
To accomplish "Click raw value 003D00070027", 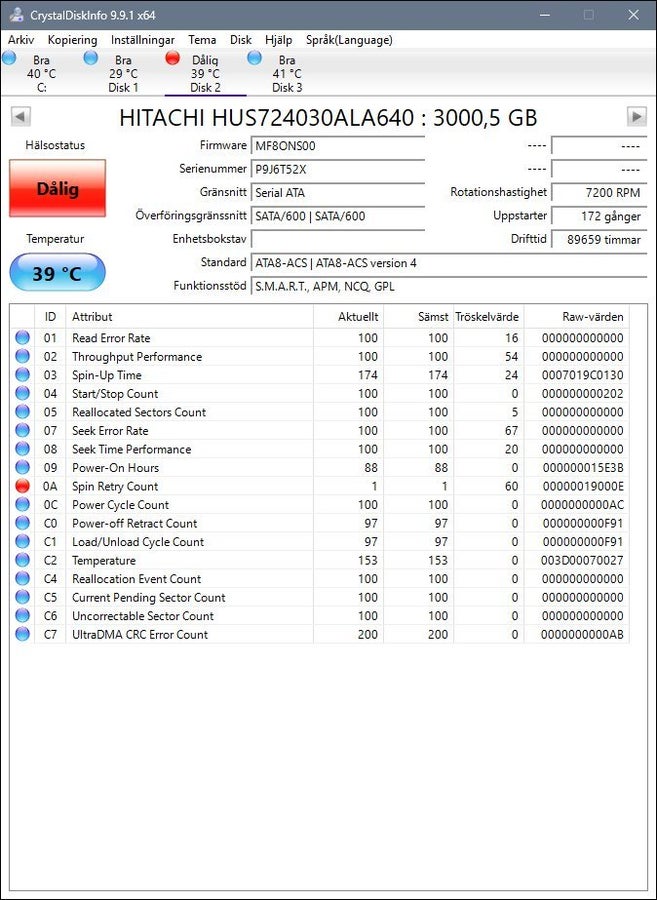I will click(x=582, y=561).
